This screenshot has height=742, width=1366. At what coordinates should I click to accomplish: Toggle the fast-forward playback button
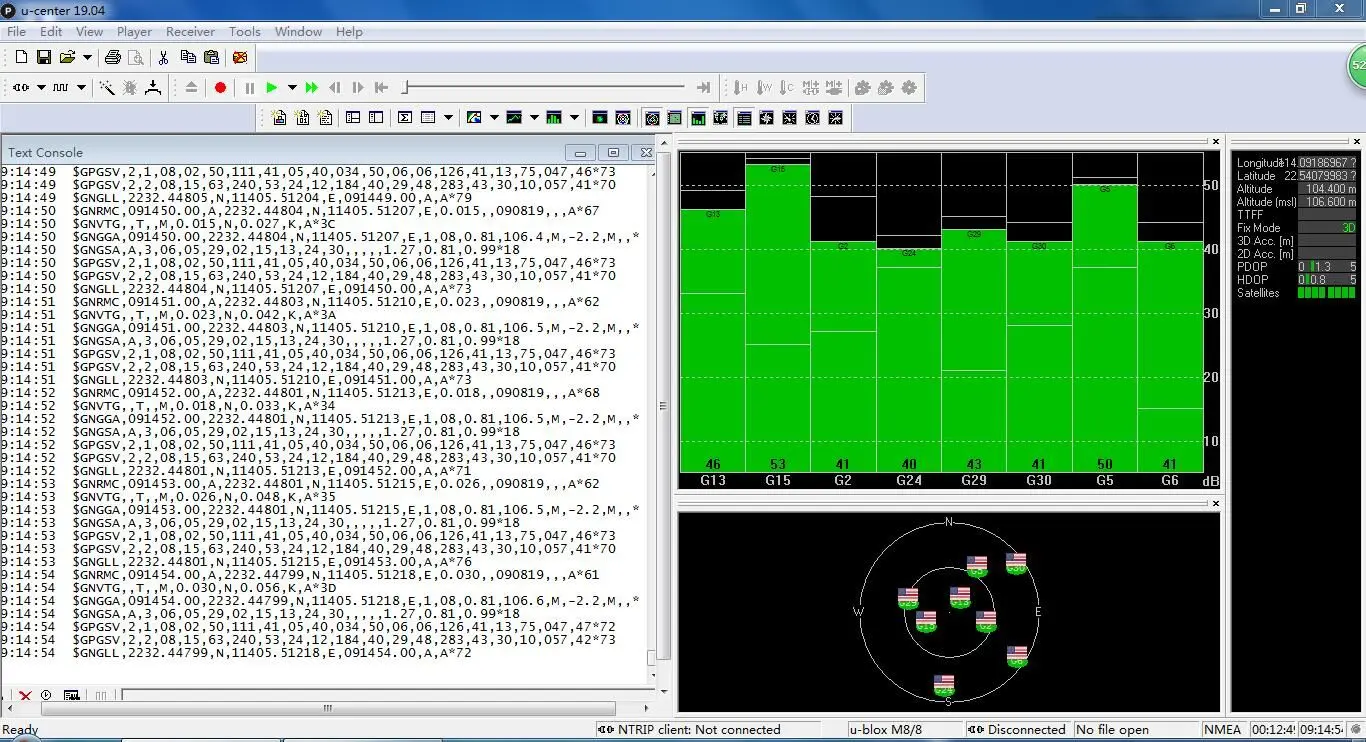(x=312, y=88)
